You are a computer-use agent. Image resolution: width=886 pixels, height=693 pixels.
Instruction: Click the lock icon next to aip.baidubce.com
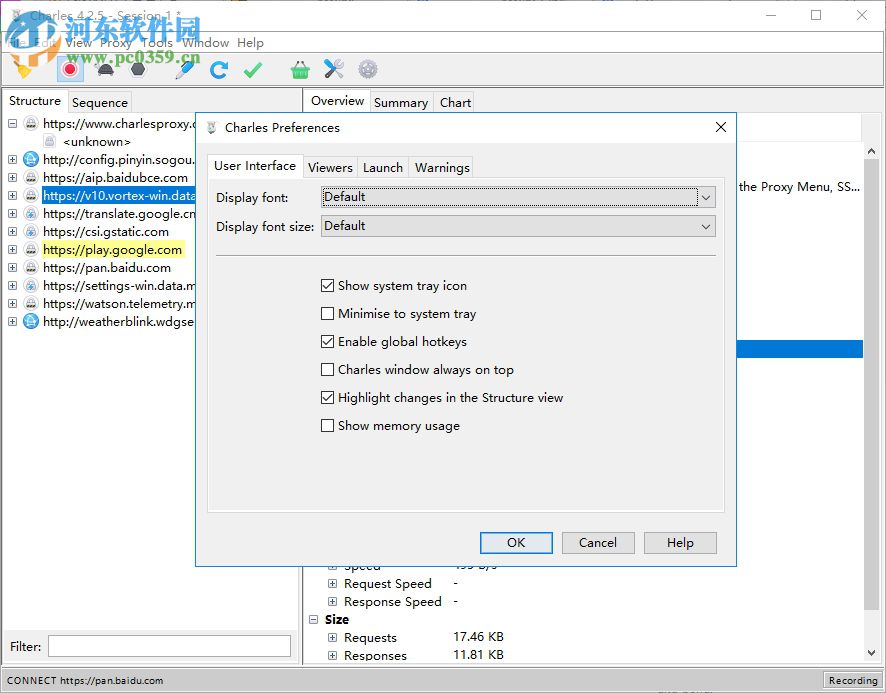(31, 177)
